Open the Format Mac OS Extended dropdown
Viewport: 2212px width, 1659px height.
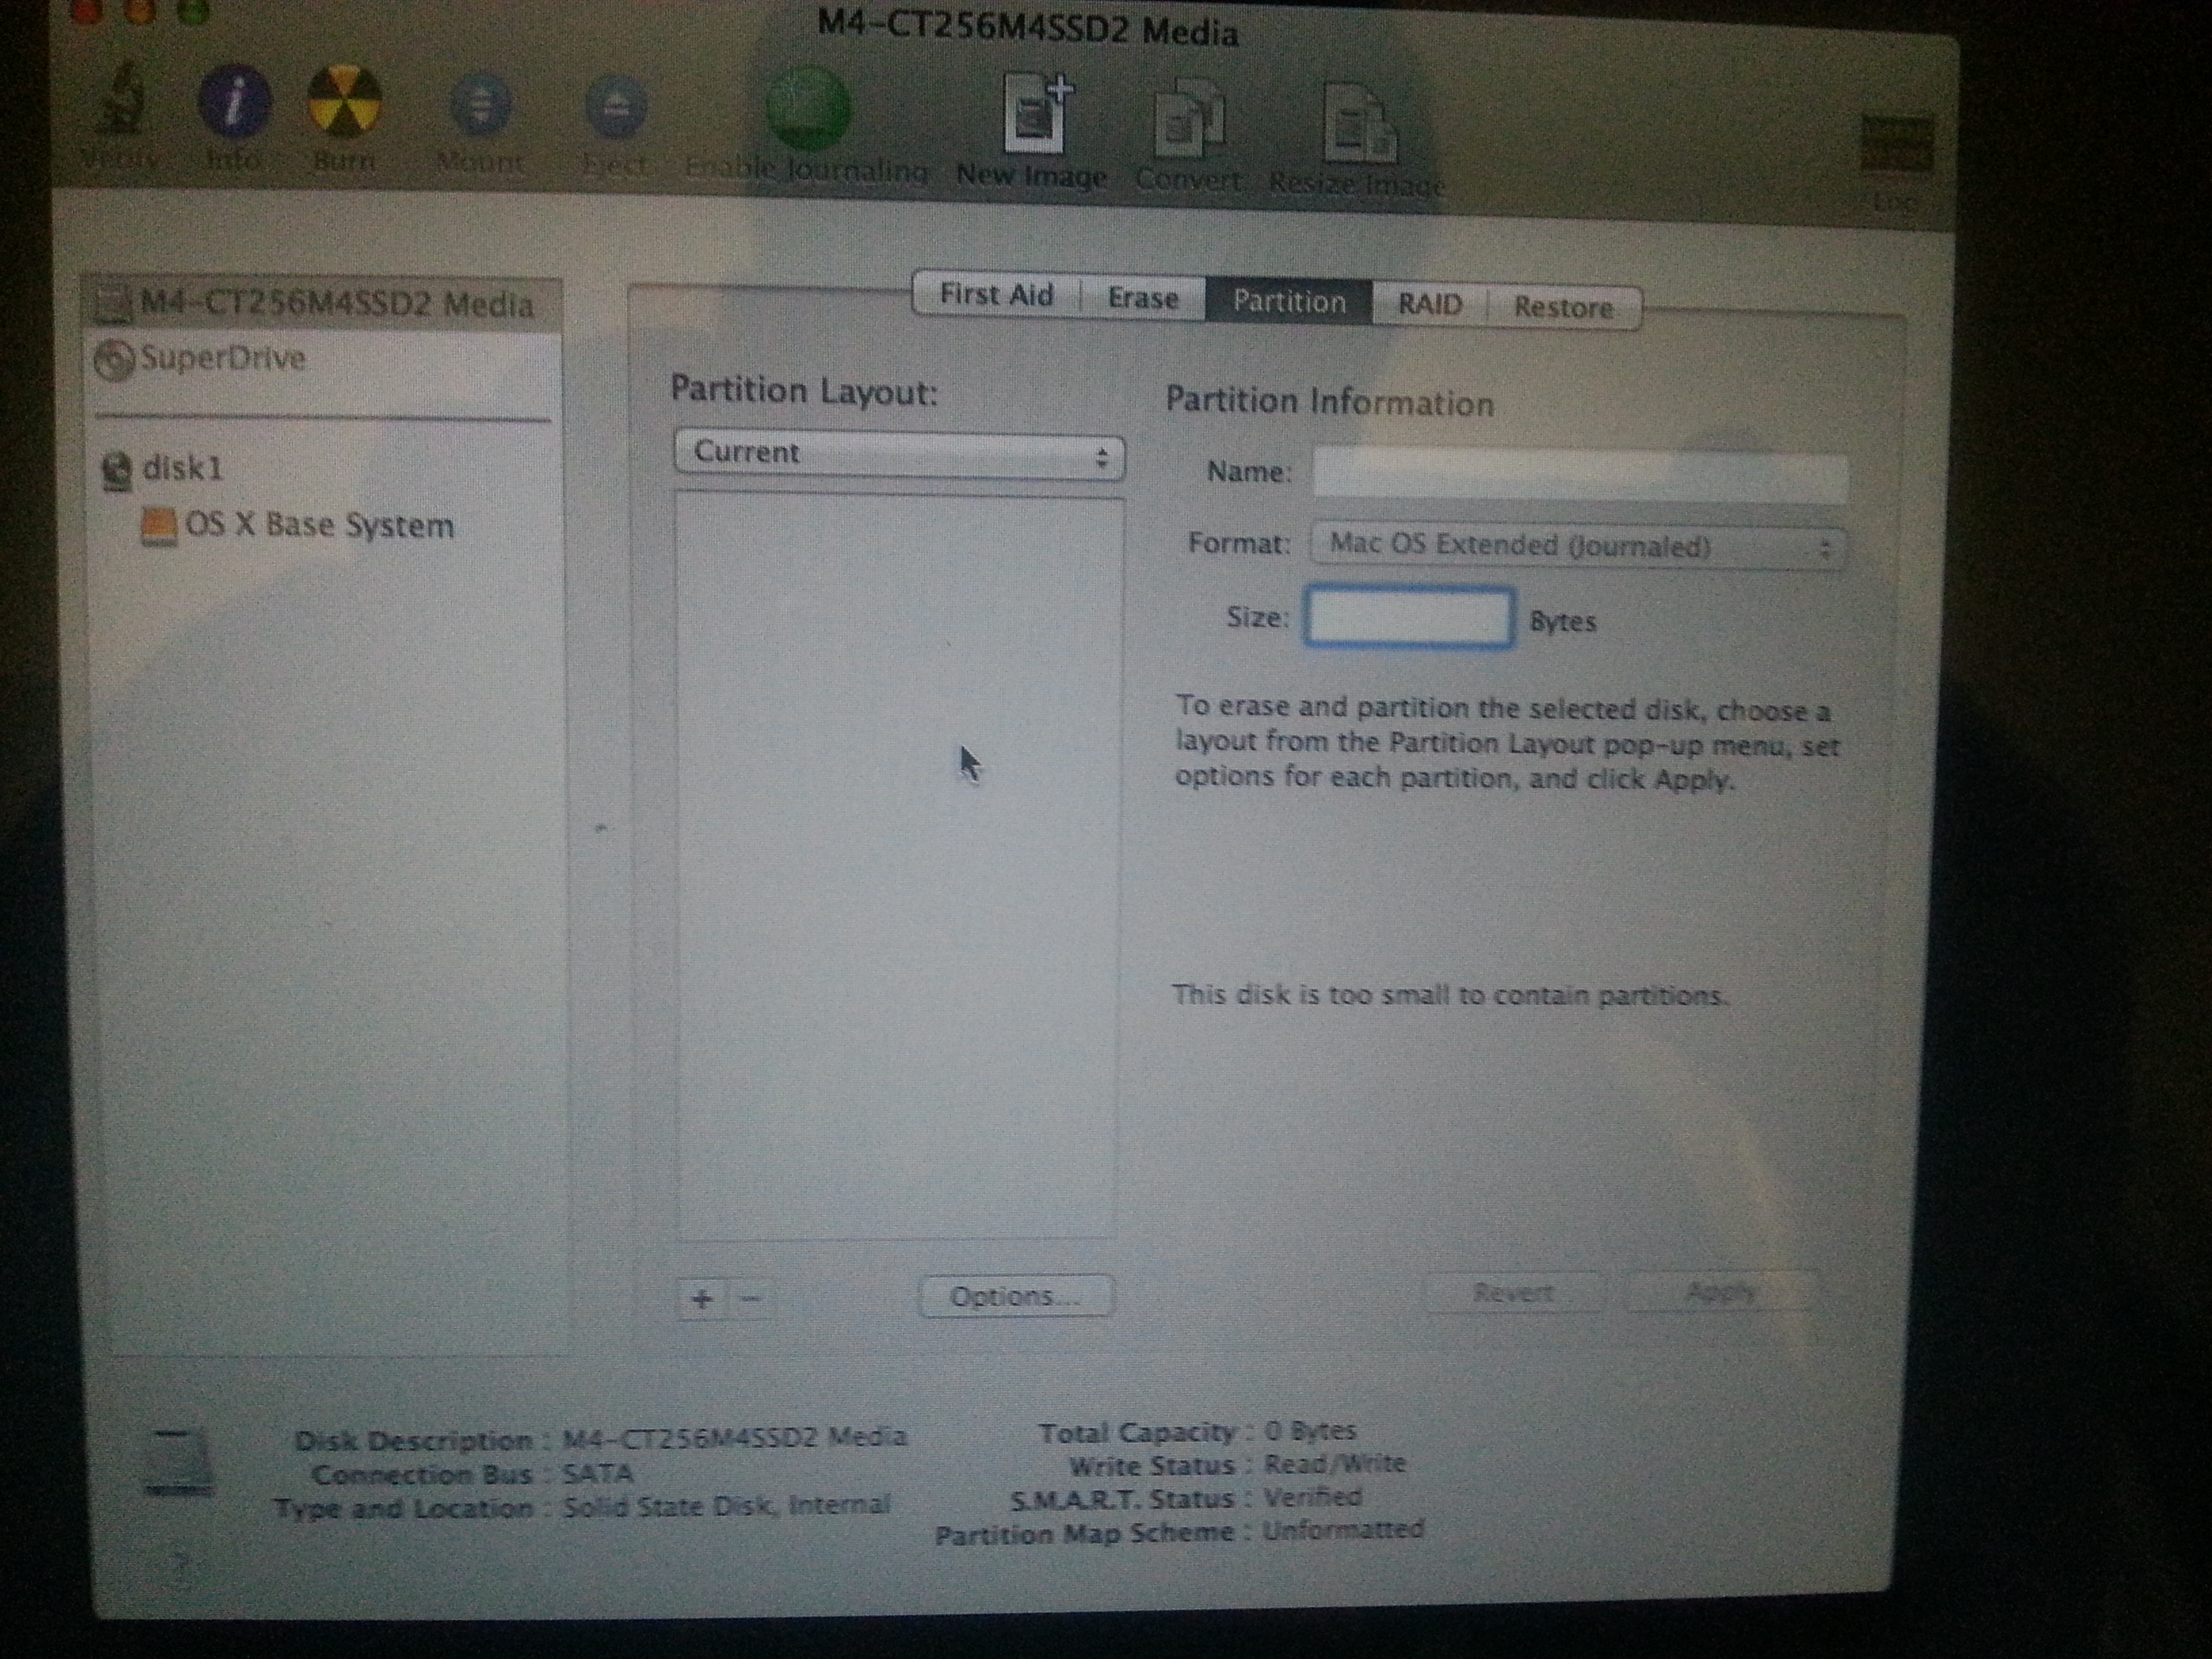point(1578,546)
